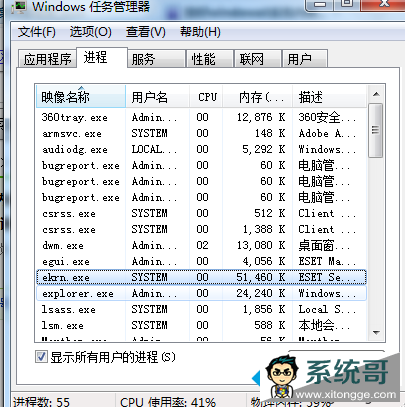Select the lsass.exe process
The height and width of the screenshot is (407, 405).
pos(201,309)
